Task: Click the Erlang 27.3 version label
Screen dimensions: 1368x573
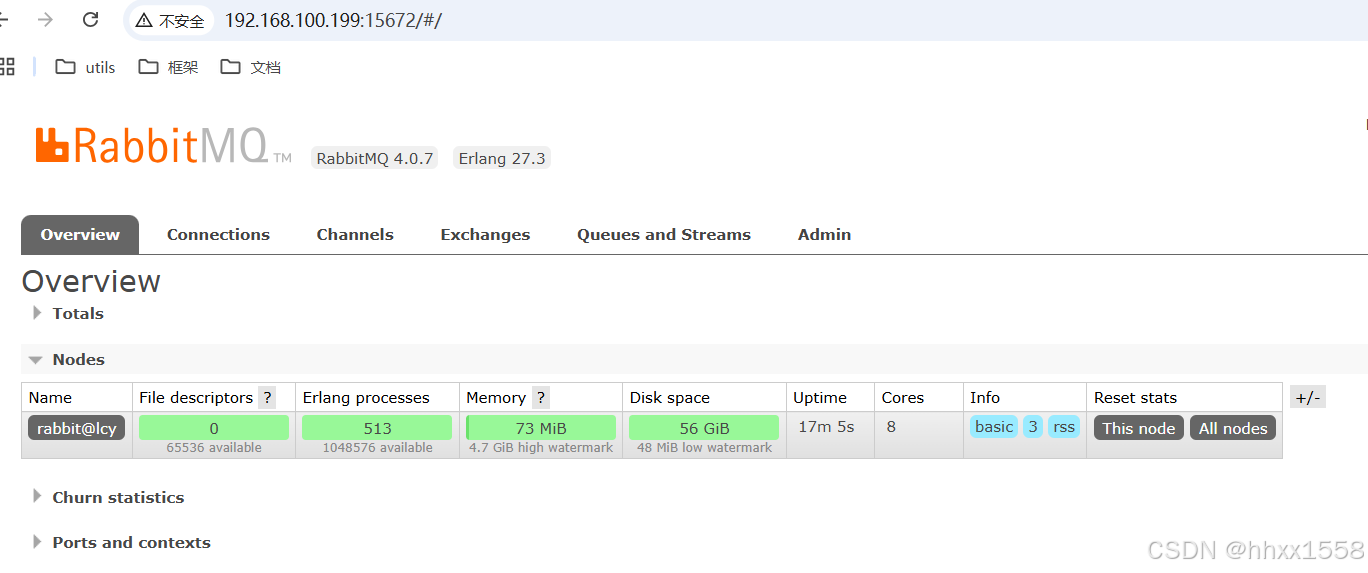Action: click(x=502, y=158)
